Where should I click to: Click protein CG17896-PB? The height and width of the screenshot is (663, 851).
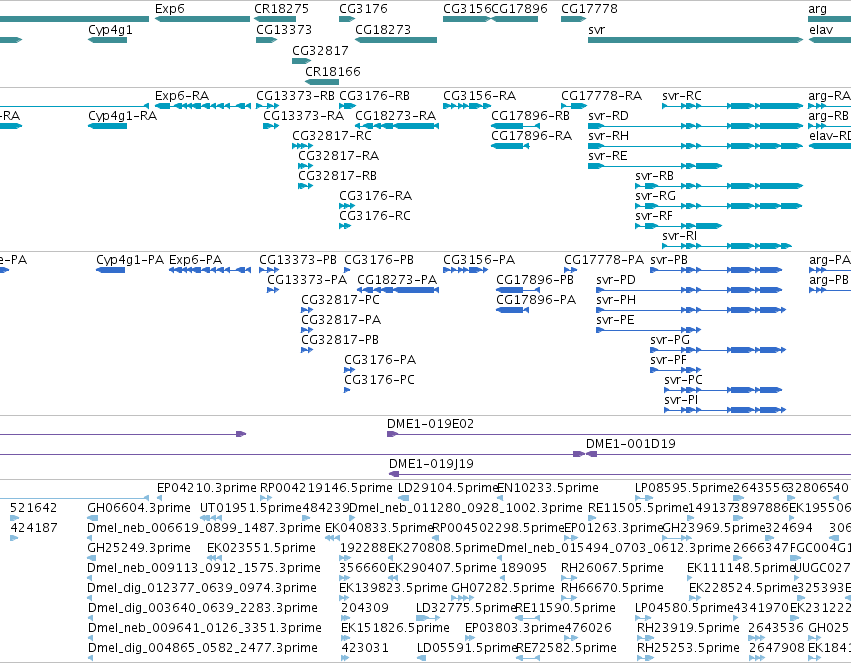pos(518,290)
